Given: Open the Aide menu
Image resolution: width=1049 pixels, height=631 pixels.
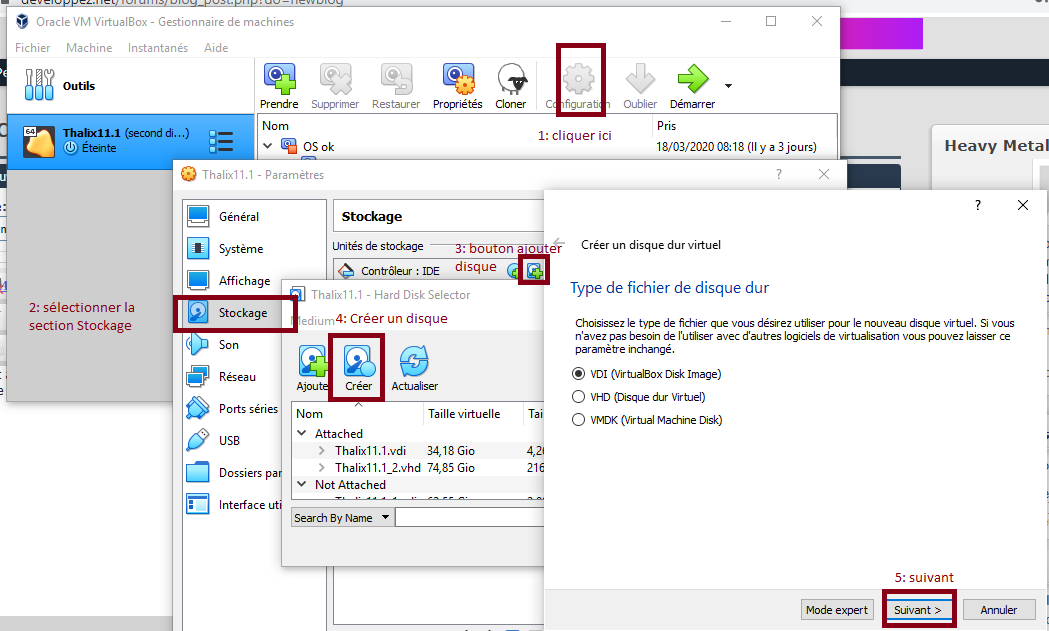Looking at the screenshot, I should pyautogui.click(x=216, y=48).
